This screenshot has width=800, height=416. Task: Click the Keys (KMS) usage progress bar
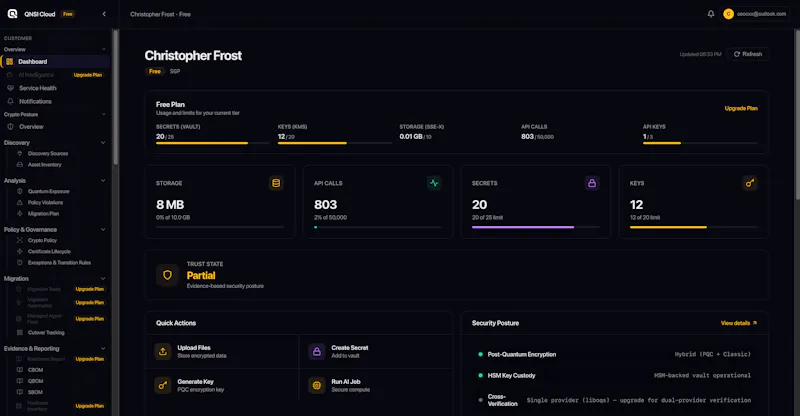click(334, 143)
